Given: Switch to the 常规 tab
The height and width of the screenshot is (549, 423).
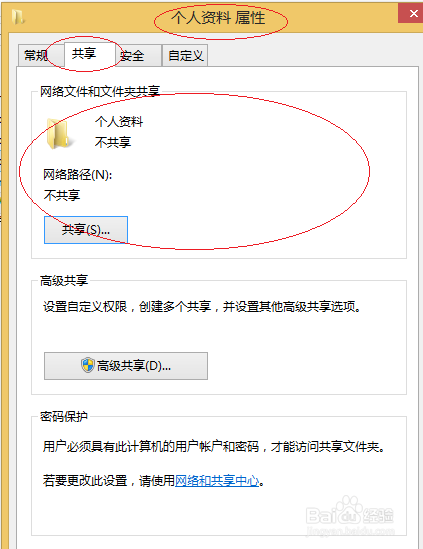Looking at the screenshot, I should click(x=36, y=55).
